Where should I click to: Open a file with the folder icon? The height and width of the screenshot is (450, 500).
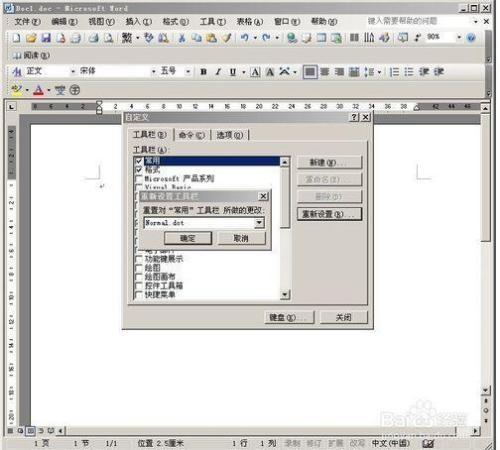tap(31, 38)
